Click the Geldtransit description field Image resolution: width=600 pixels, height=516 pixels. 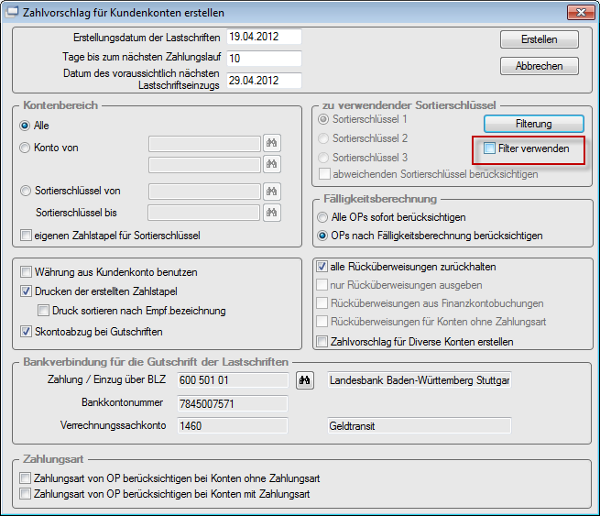tap(419, 426)
